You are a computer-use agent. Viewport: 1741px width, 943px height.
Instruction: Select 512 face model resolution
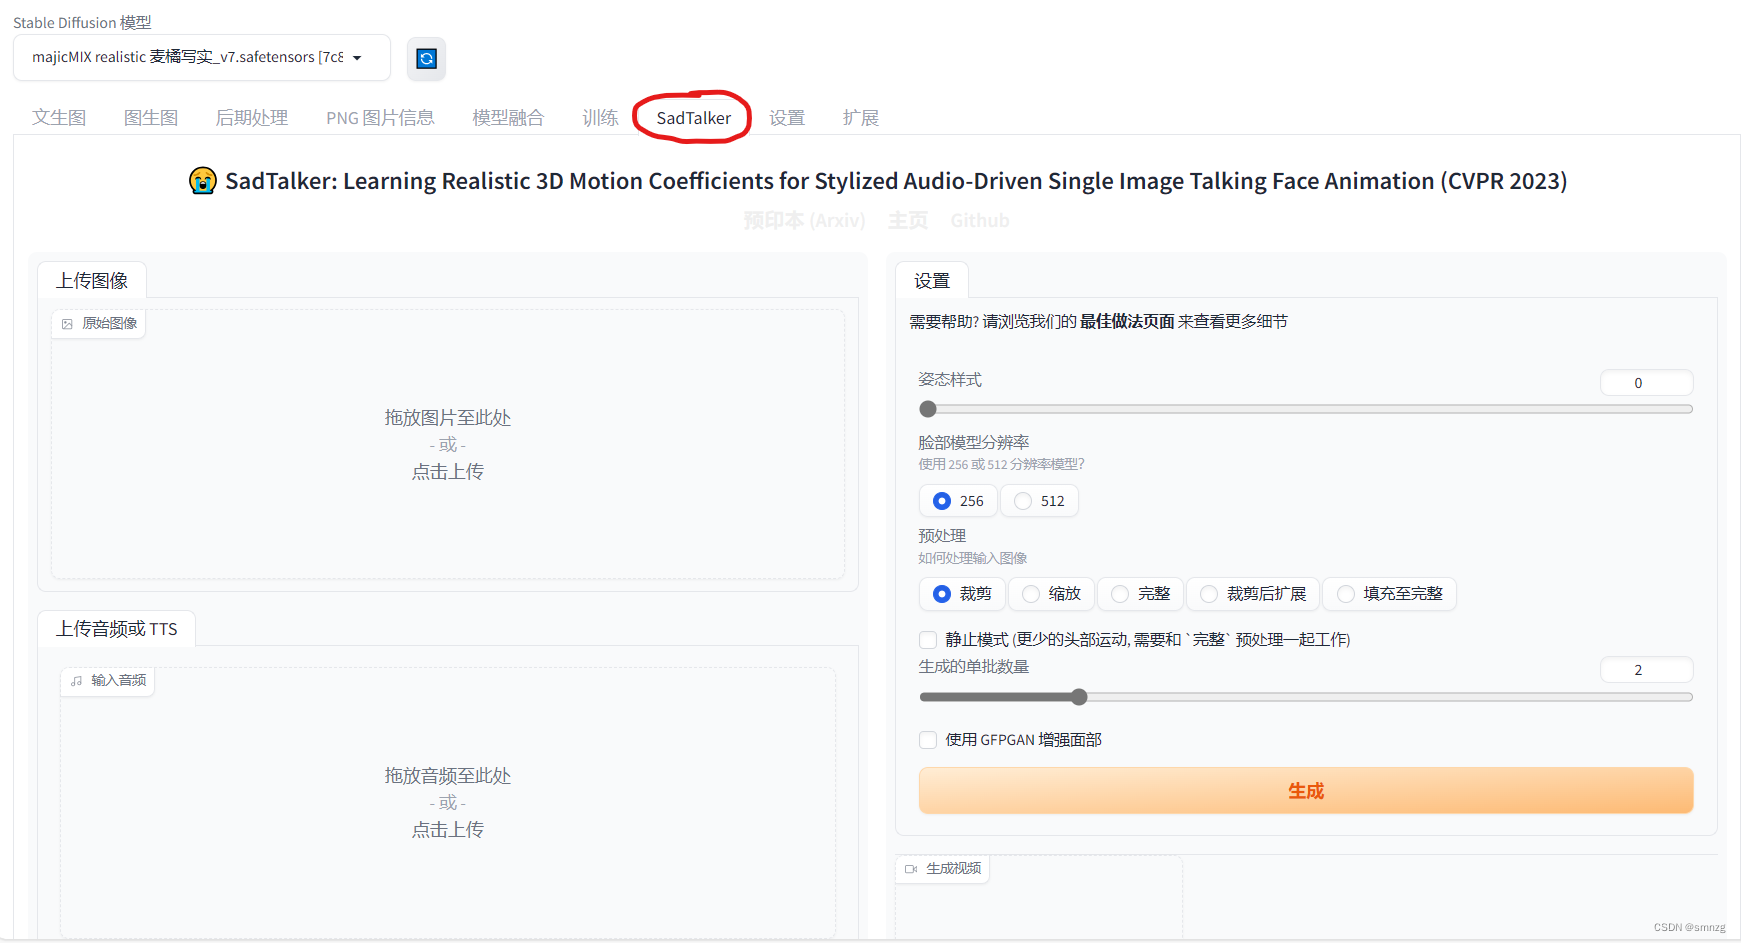tap(1039, 501)
